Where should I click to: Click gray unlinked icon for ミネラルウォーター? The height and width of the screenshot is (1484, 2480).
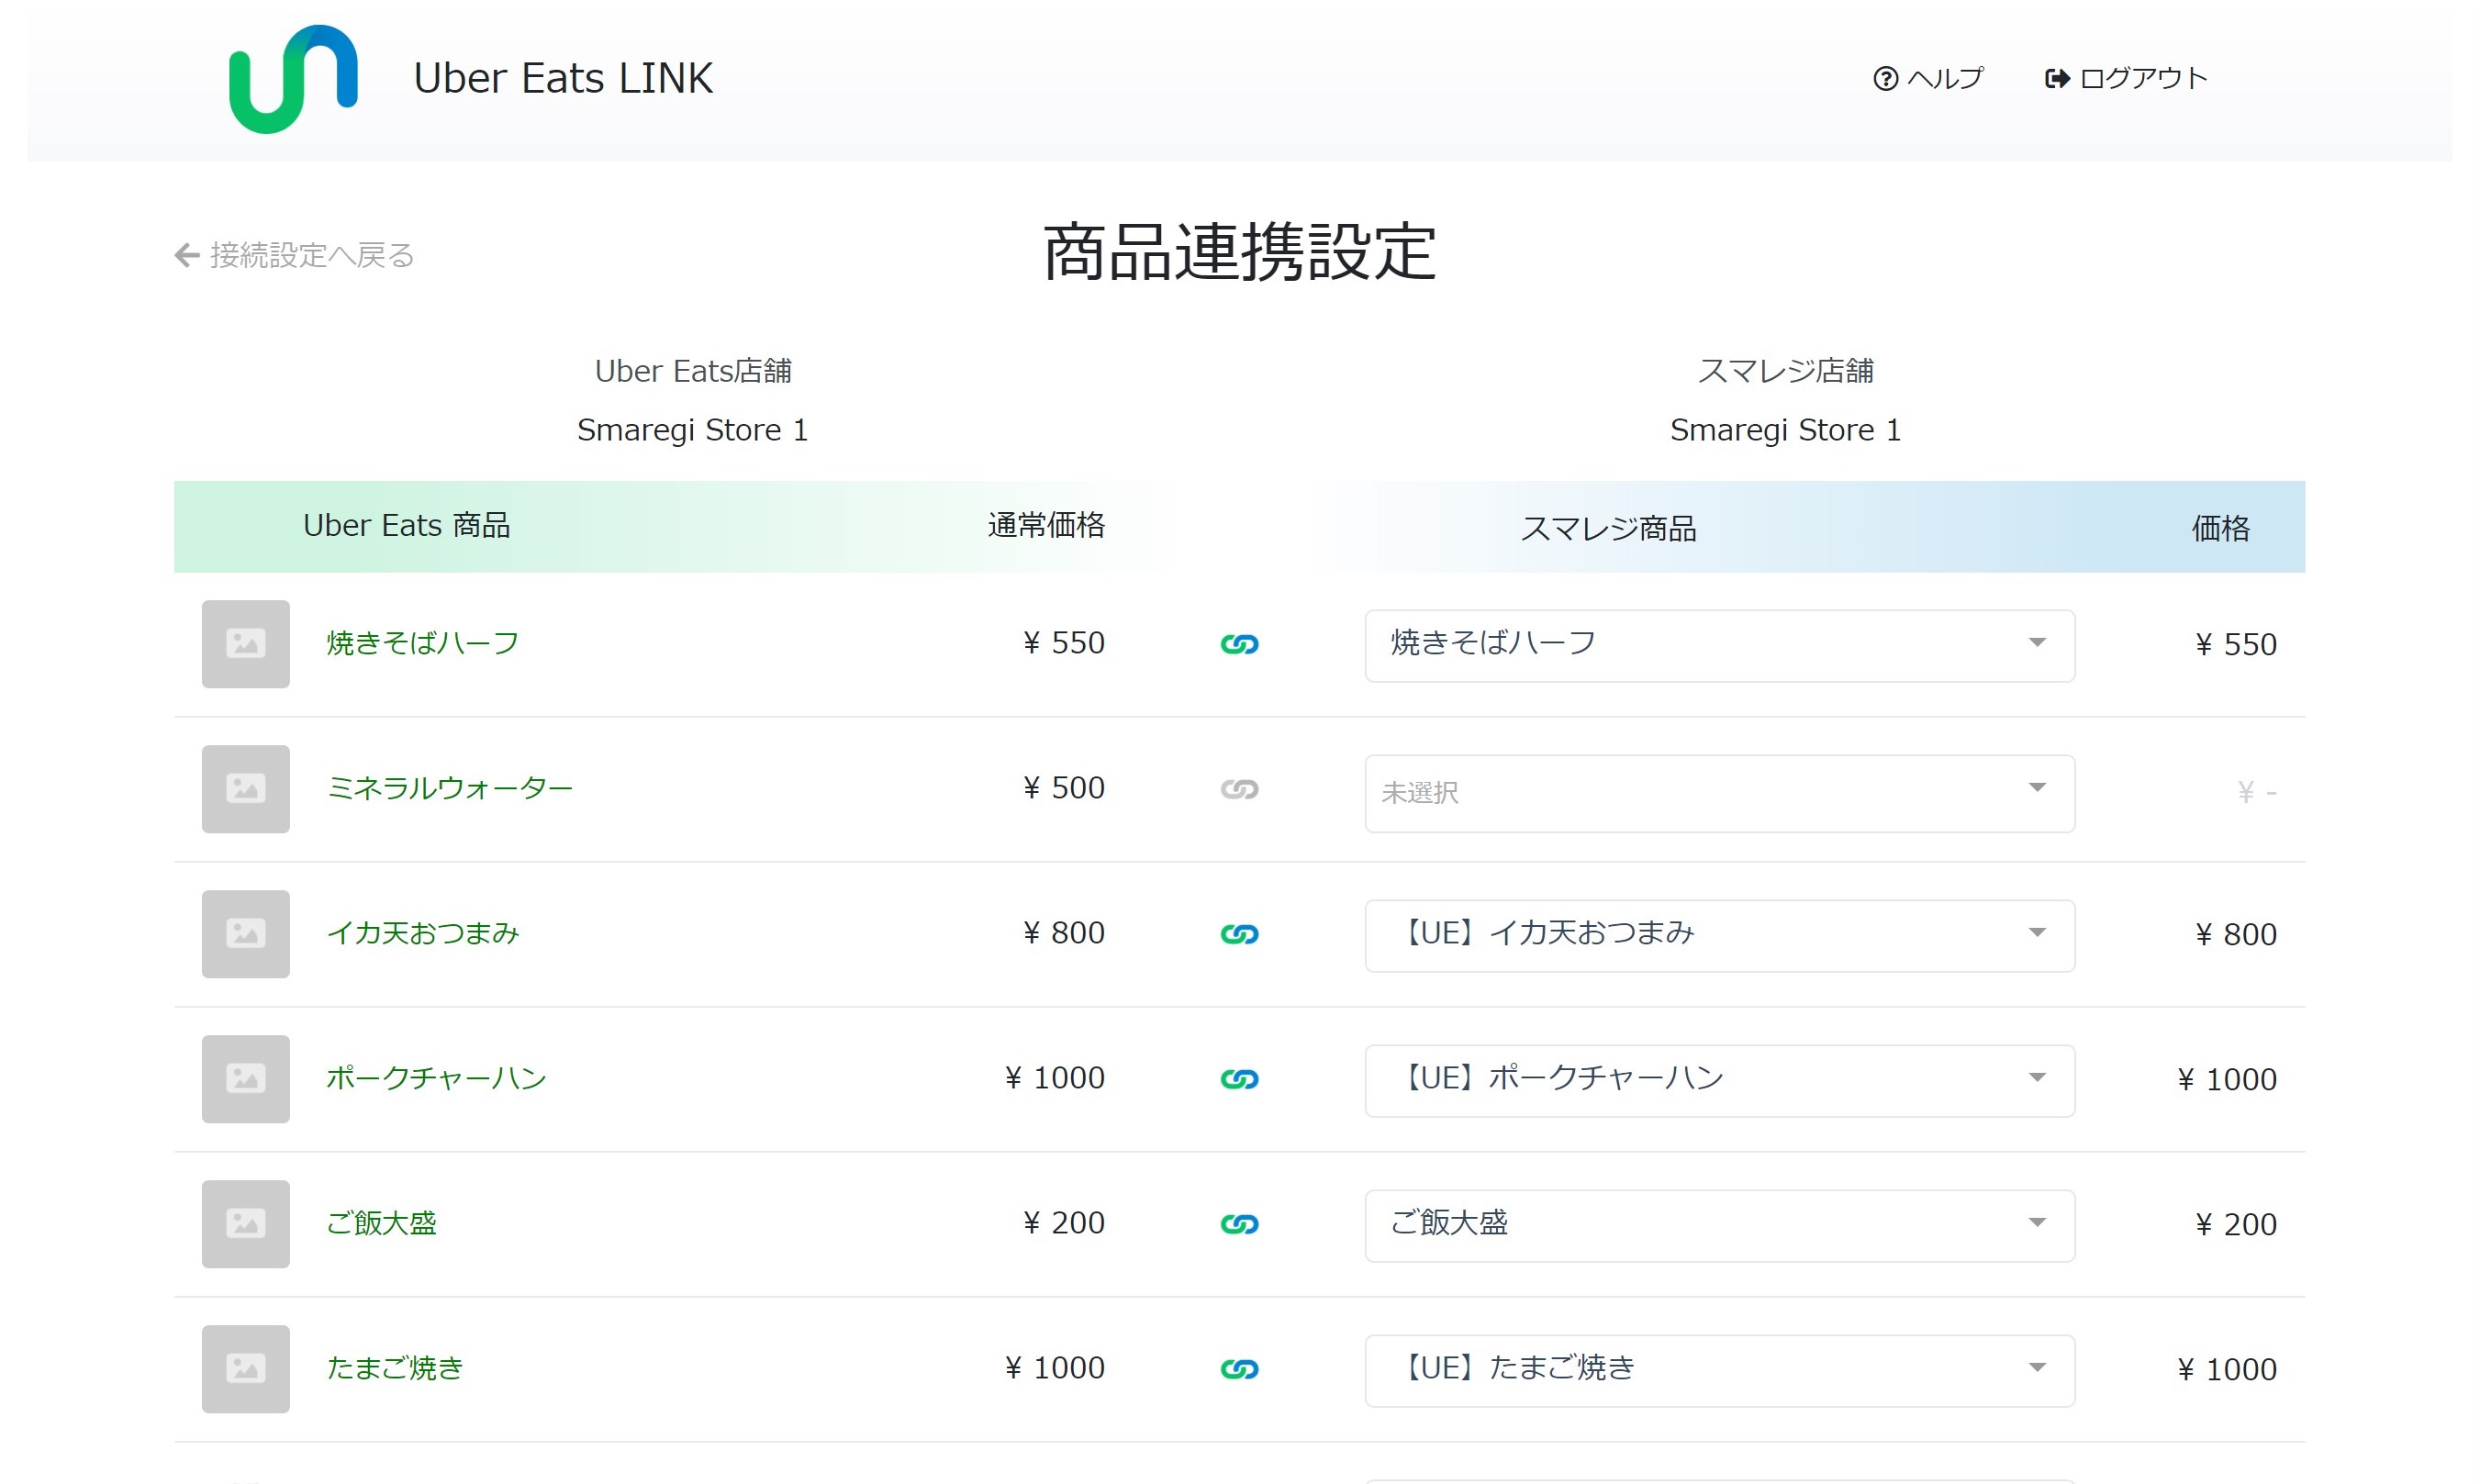click(x=1239, y=789)
